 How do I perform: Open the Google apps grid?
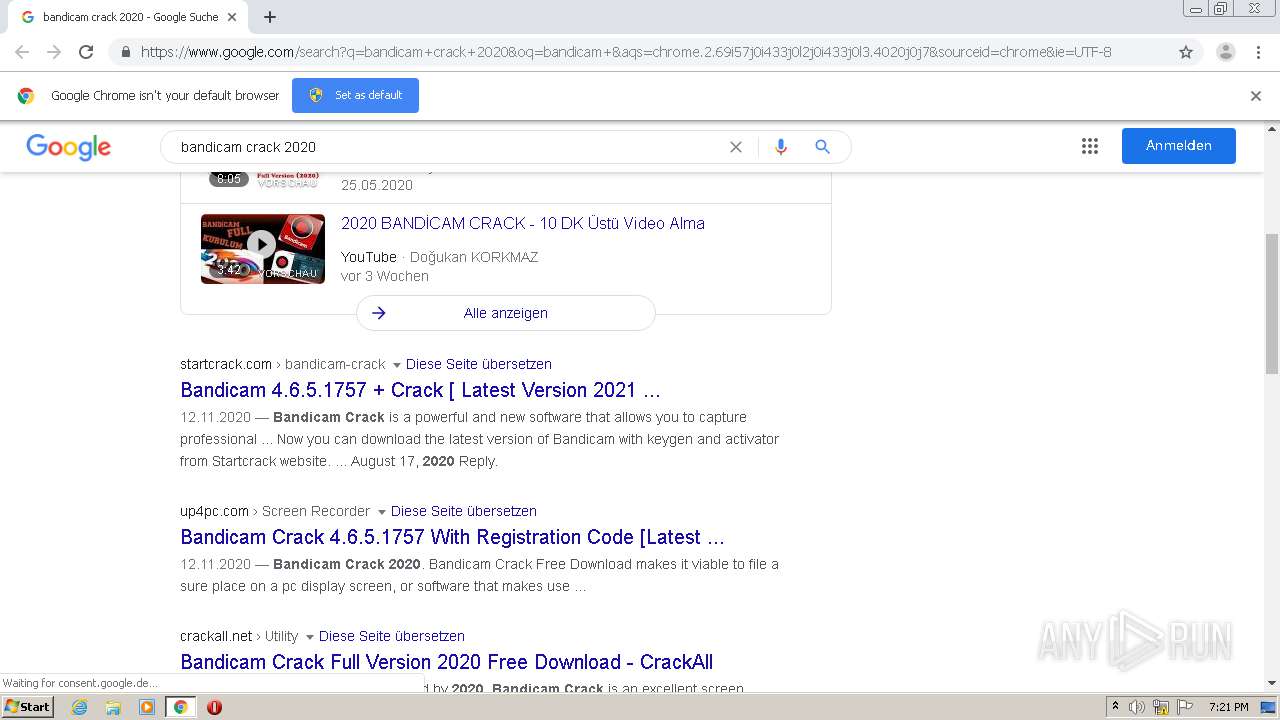click(x=1090, y=146)
